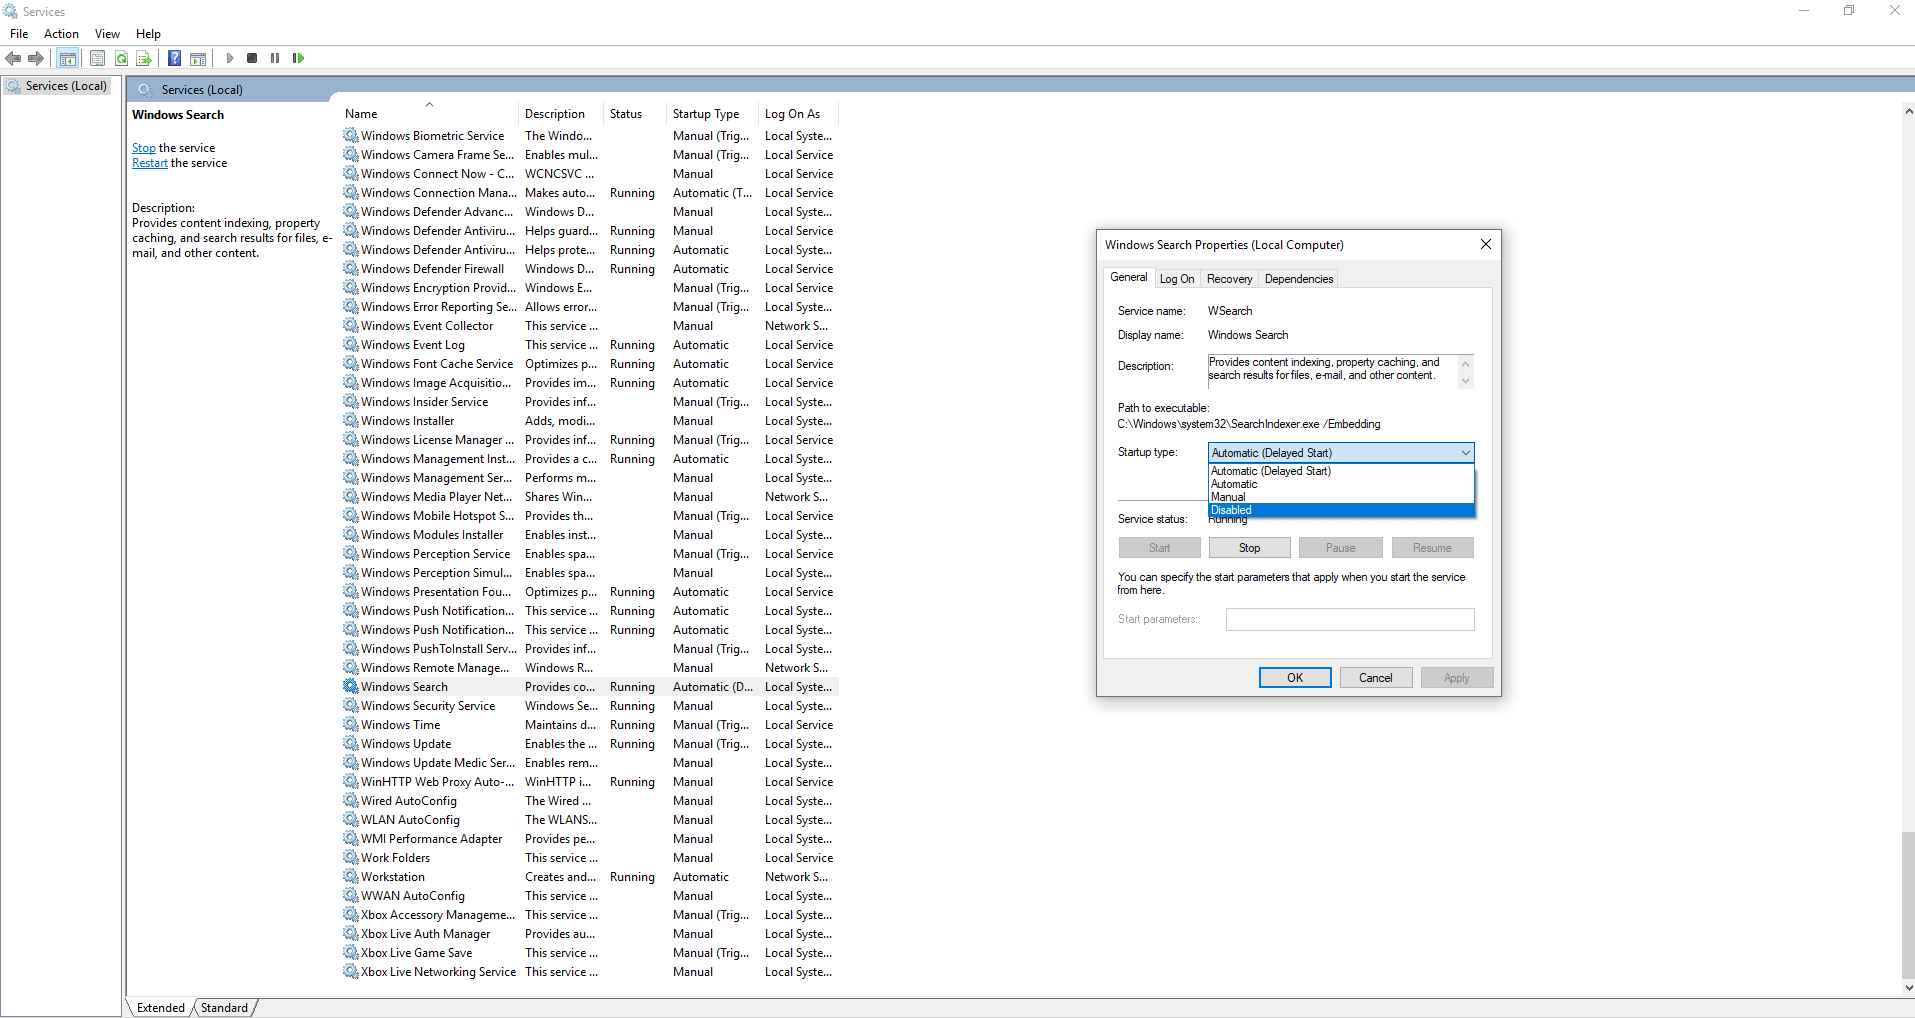Click the Start Service play icon
The height and width of the screenshot is (1018, 1915).
click(x=230, y=58)
